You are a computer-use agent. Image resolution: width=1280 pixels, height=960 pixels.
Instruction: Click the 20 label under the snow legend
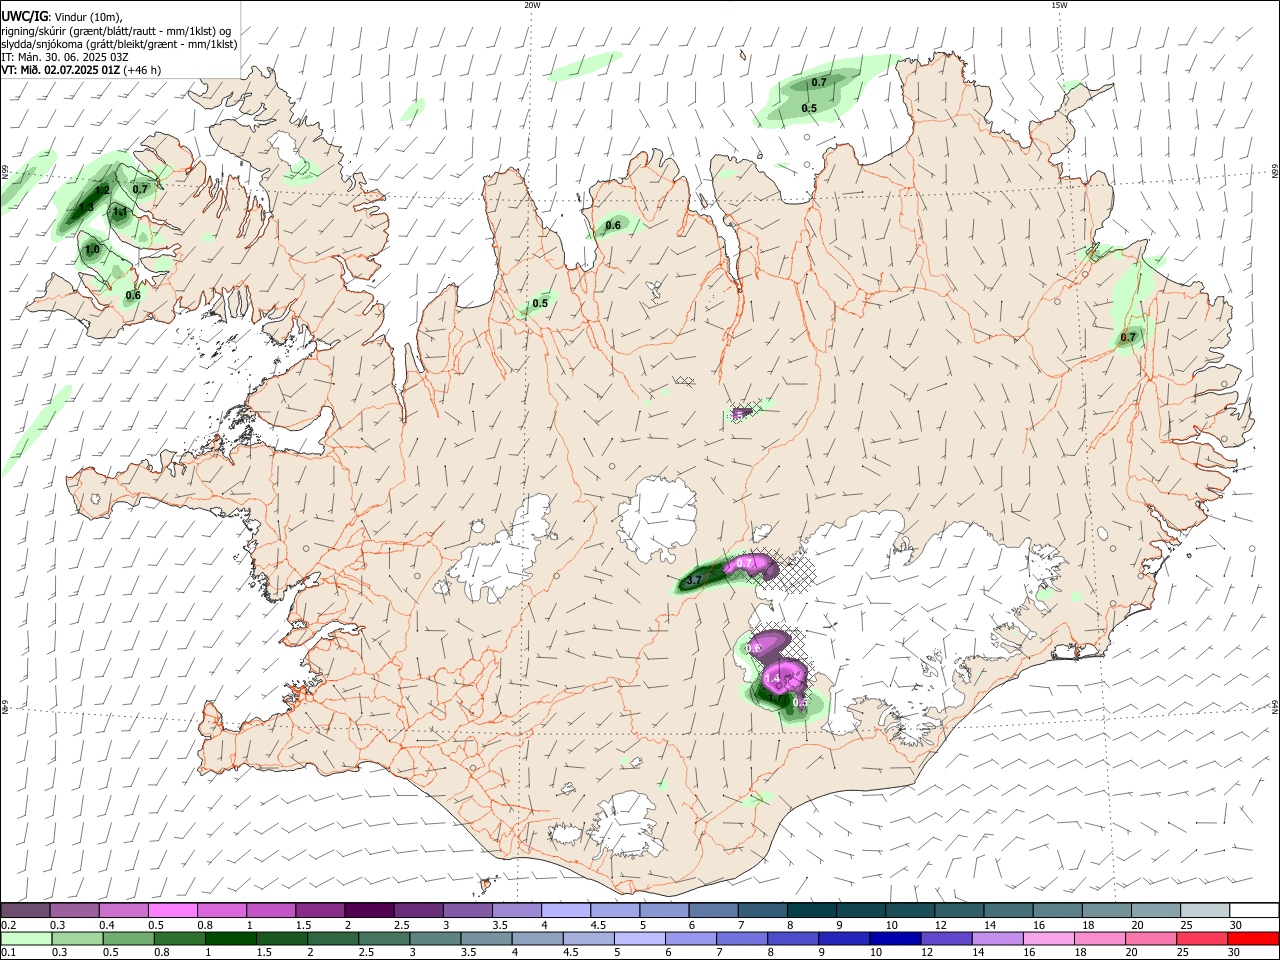point(1136,925)
